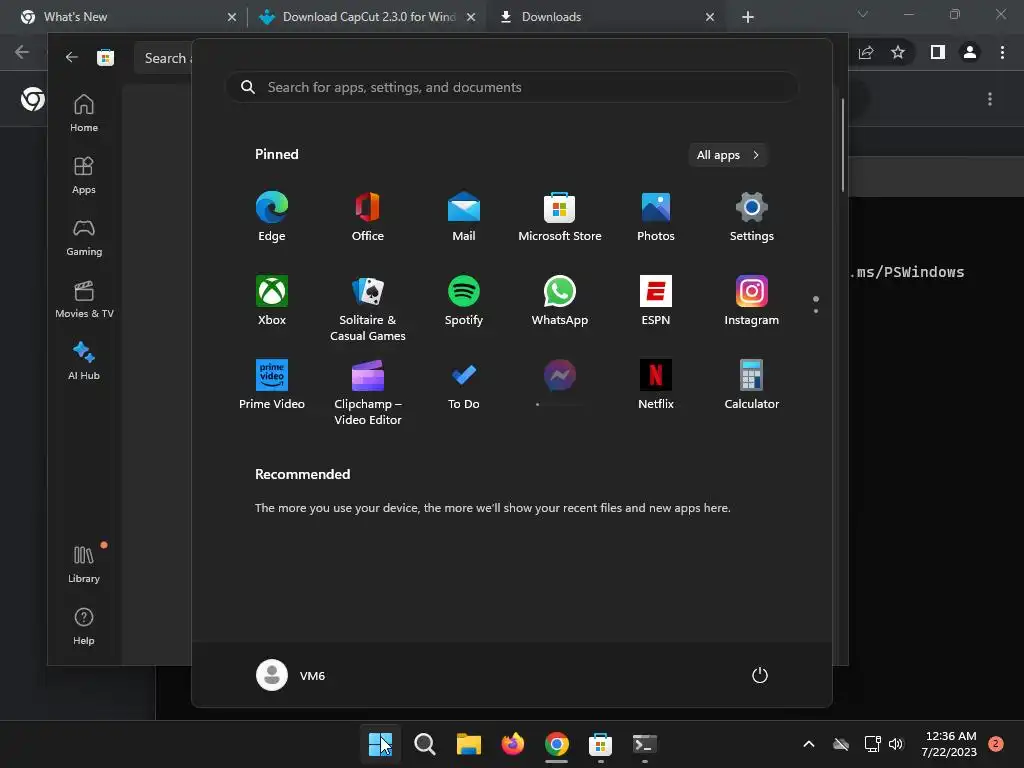Open Microsoft Store in pinned apps

click(560, 217)
